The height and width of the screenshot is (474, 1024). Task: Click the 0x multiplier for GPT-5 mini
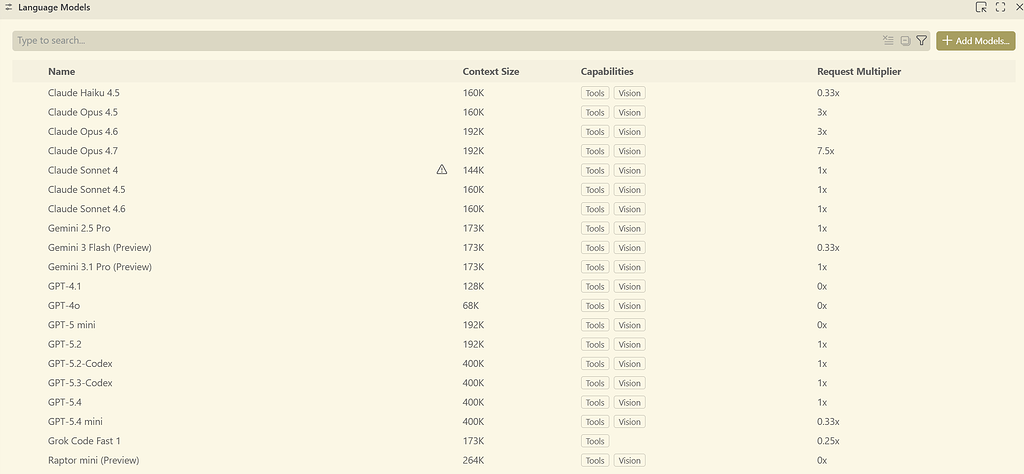(x=822, y=325)
